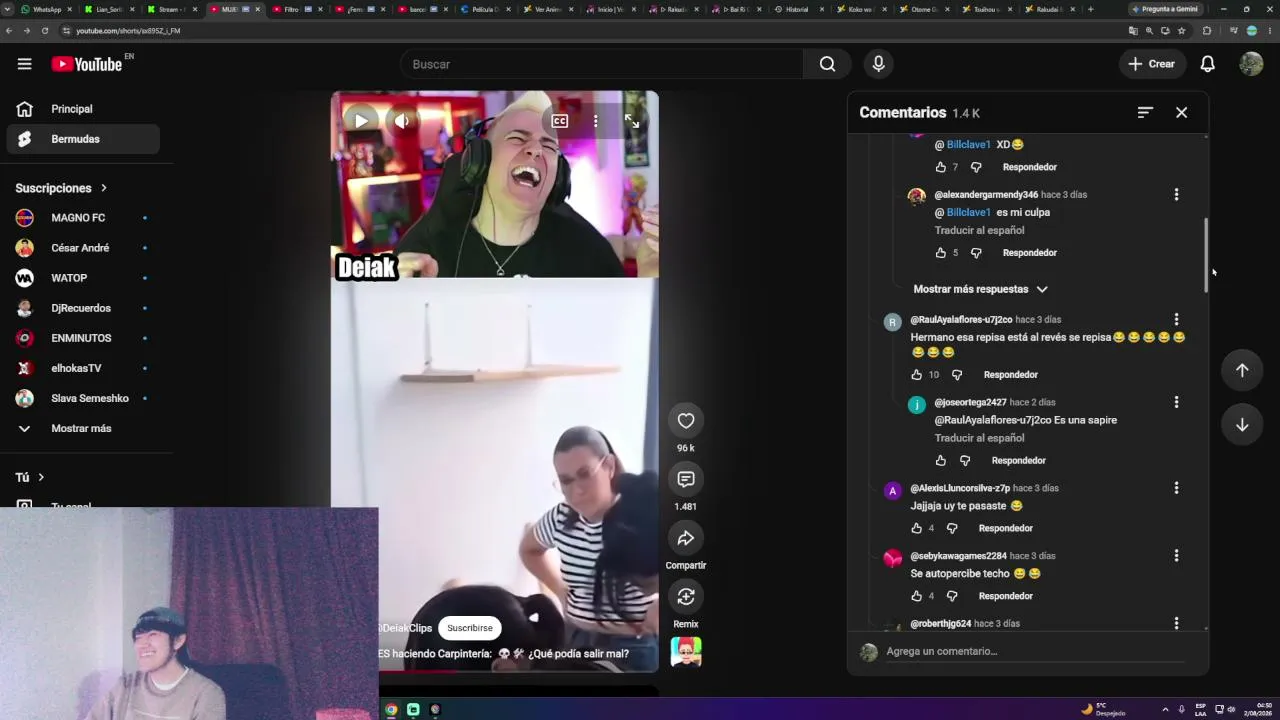Select Principal in the sidebar
This screenshot has width=1280, height=720.
click(83, 109)
